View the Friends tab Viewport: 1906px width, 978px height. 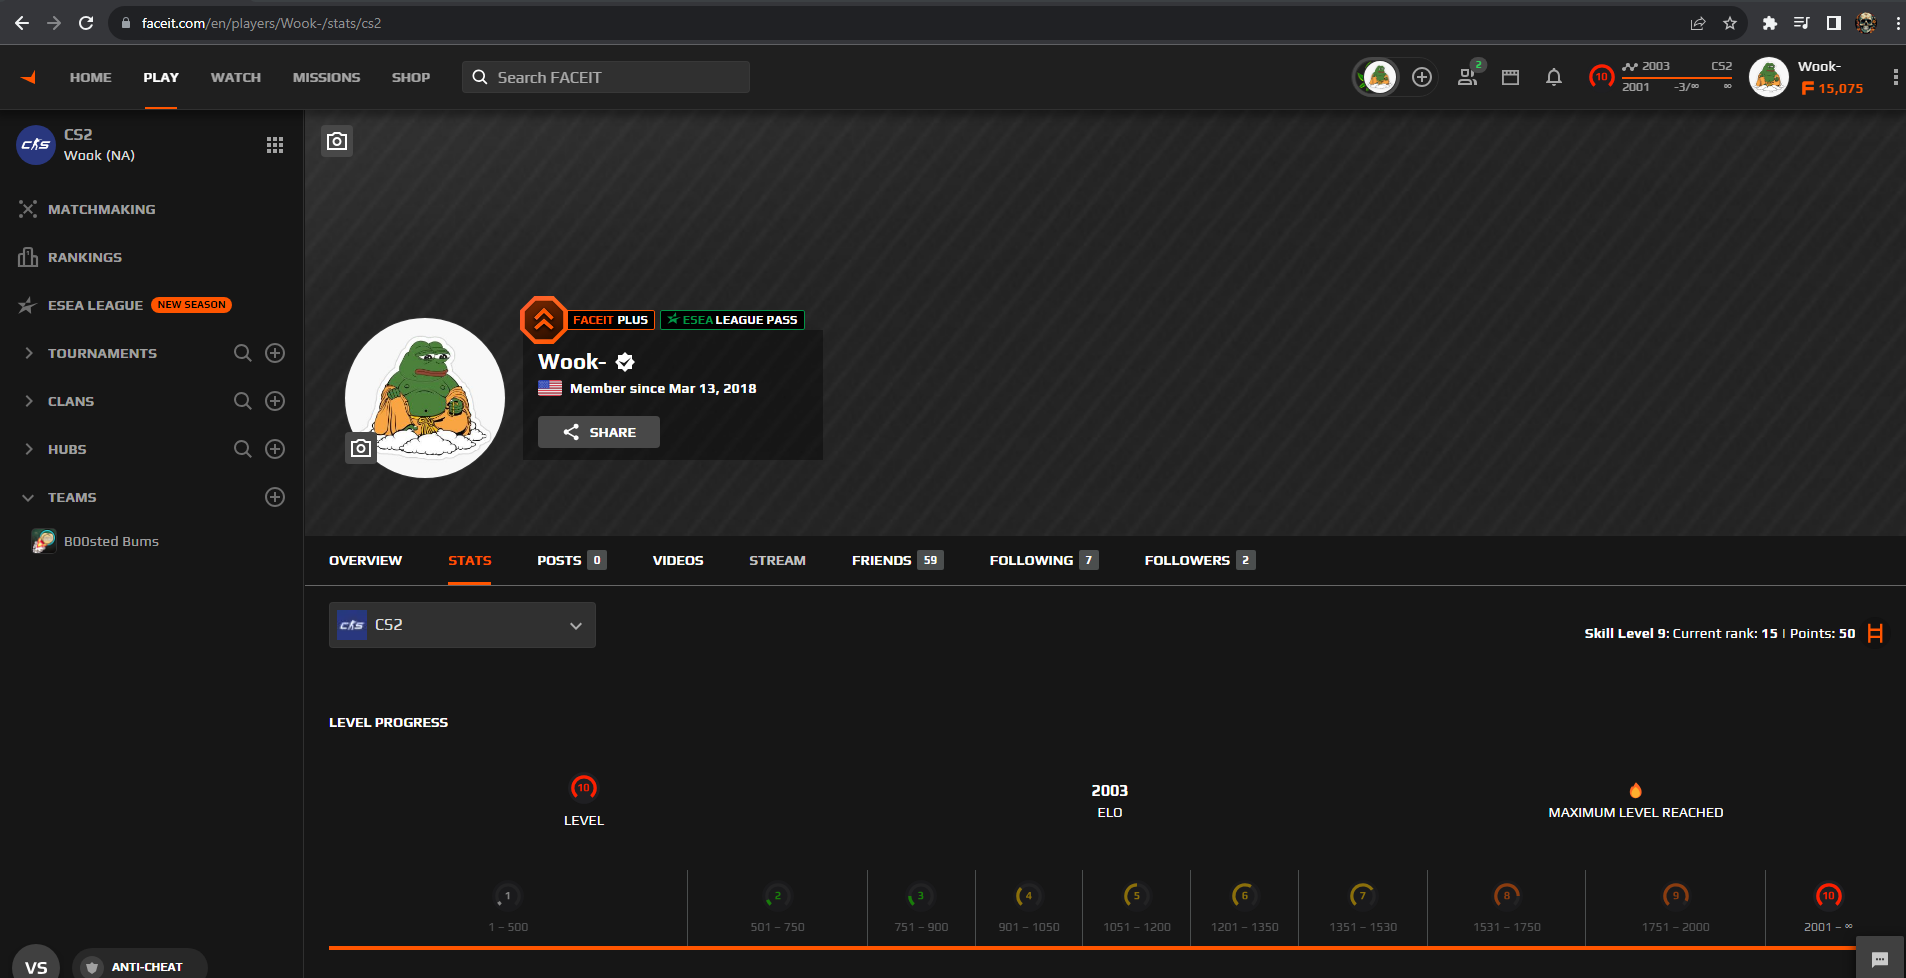pos(897,560)
